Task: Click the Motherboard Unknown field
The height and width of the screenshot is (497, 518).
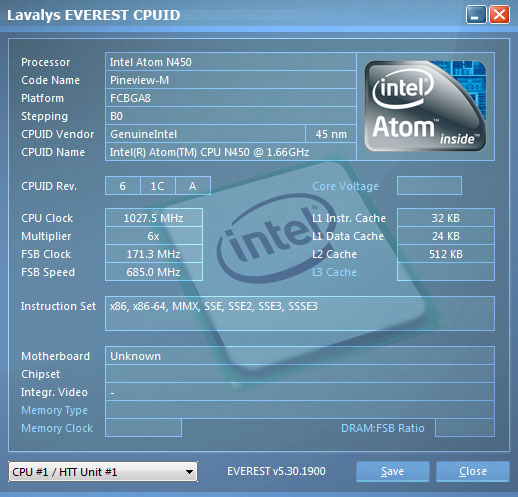Action: click(300, 356)
